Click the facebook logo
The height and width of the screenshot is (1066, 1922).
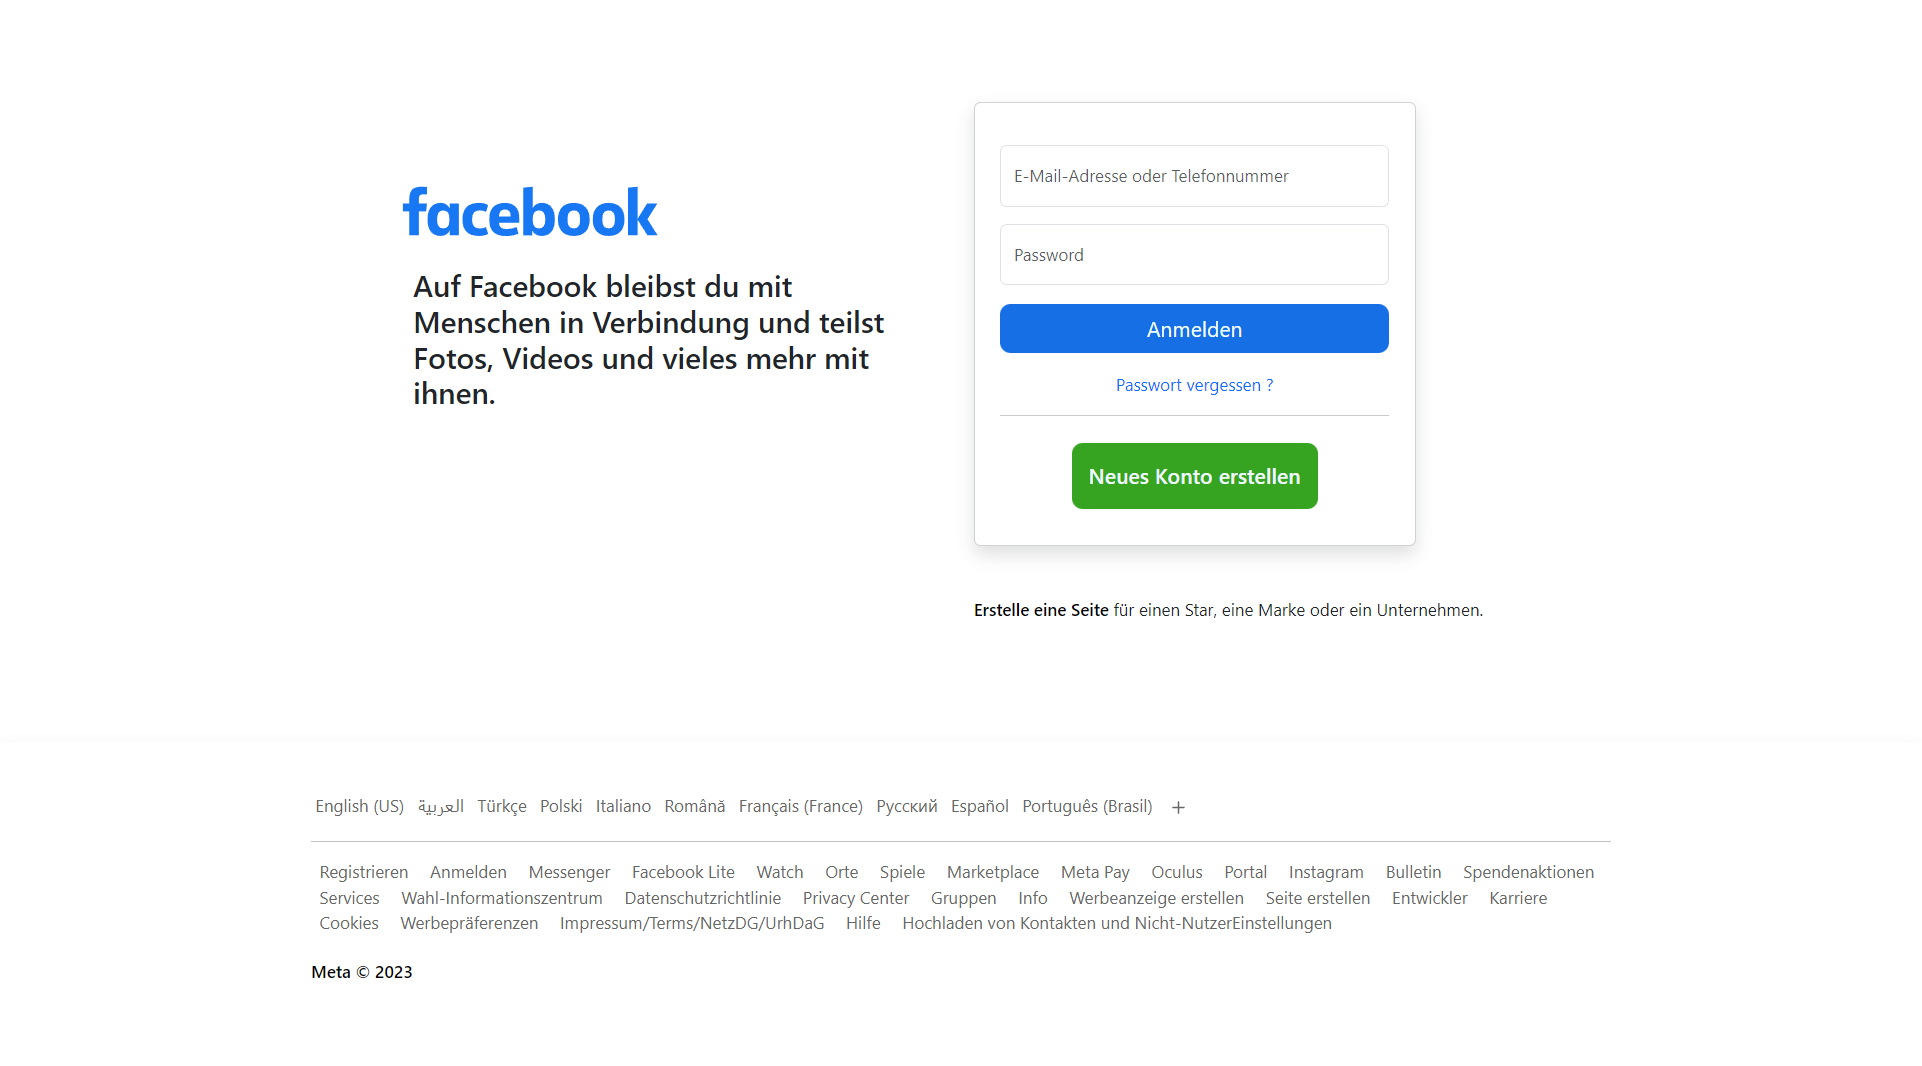click(x=530, y=212)
